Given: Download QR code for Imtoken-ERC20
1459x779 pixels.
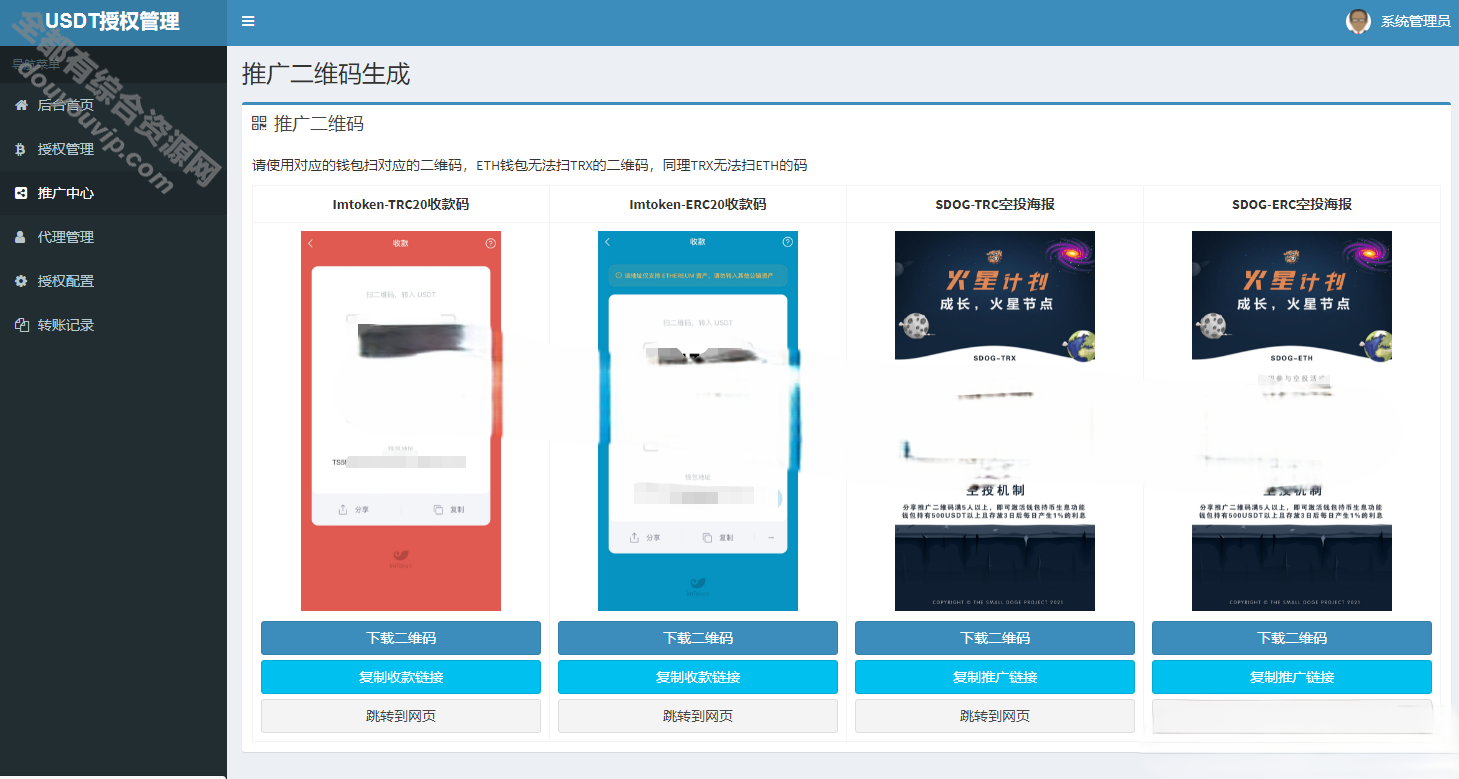Looking at the screenshot, I should 698,638.
